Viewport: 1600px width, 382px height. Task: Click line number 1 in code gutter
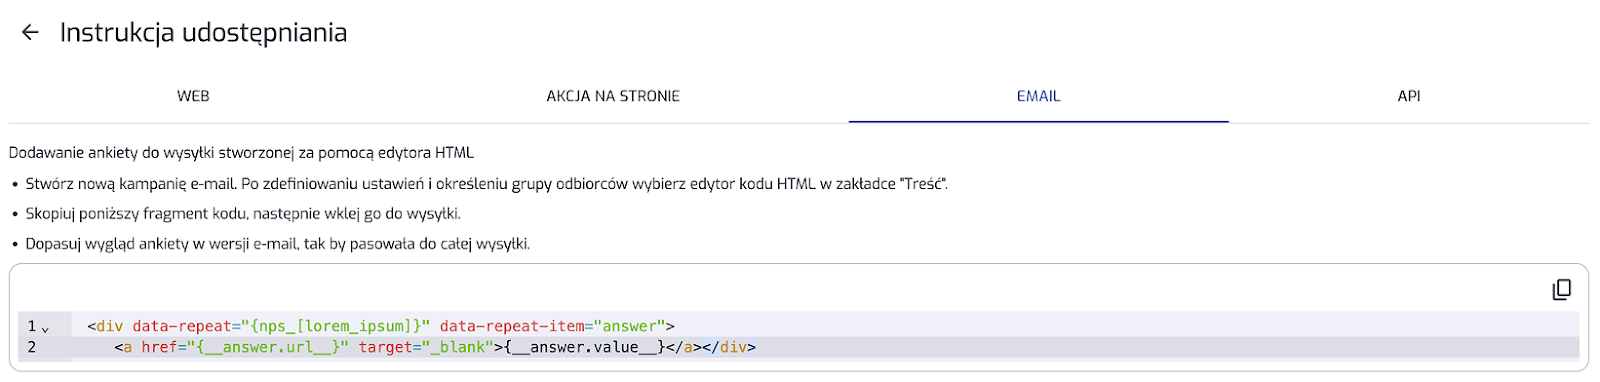(32, 326)
